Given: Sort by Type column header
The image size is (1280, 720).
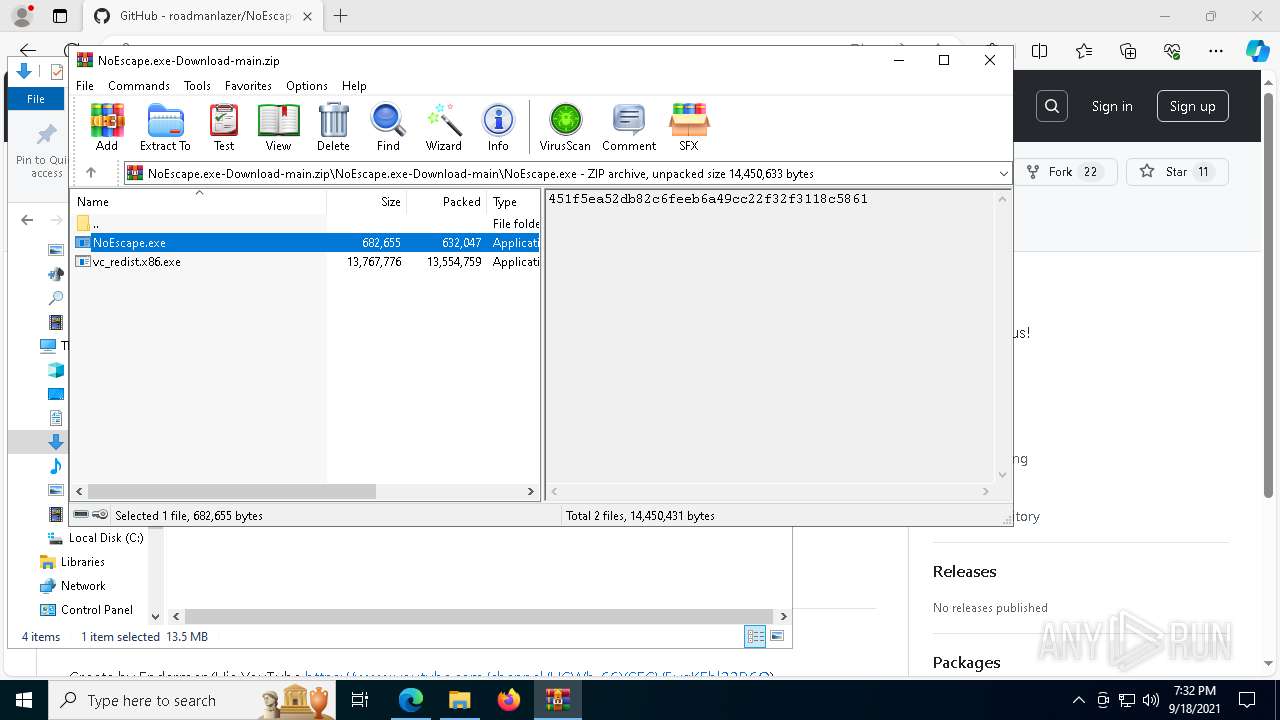Looking at the screenshot, I should pos(513,202).
